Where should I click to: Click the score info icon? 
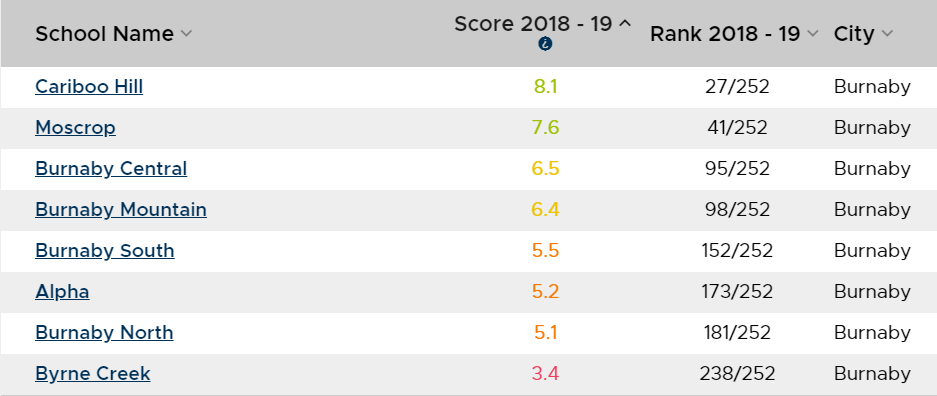[x=544, y=44]
